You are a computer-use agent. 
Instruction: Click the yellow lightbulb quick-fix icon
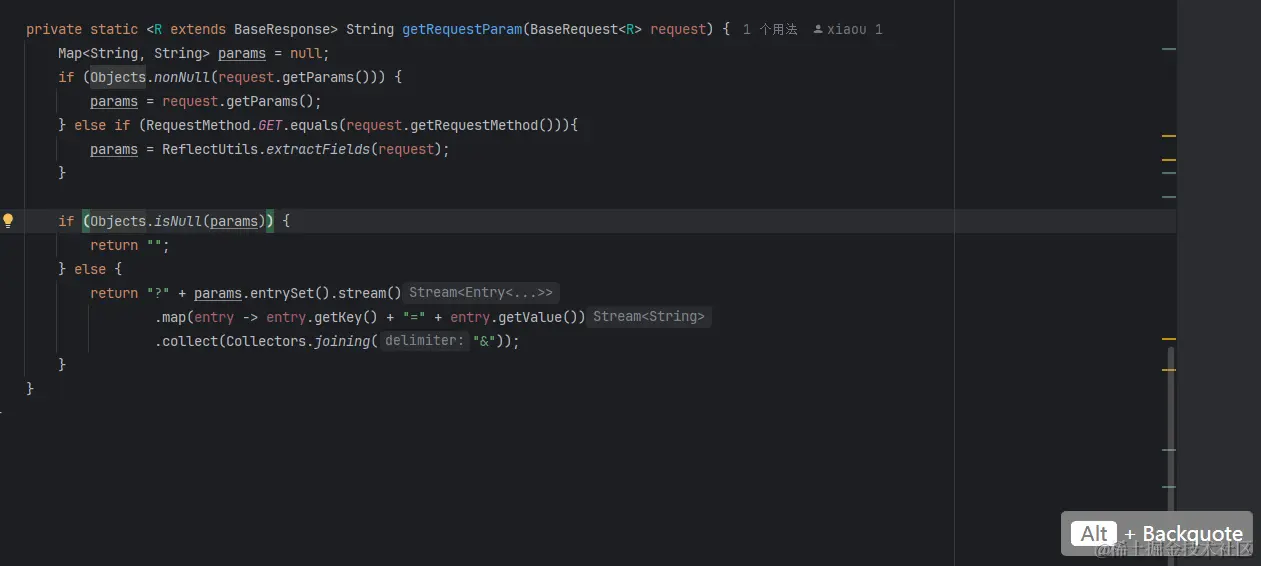tap(8, 221)
